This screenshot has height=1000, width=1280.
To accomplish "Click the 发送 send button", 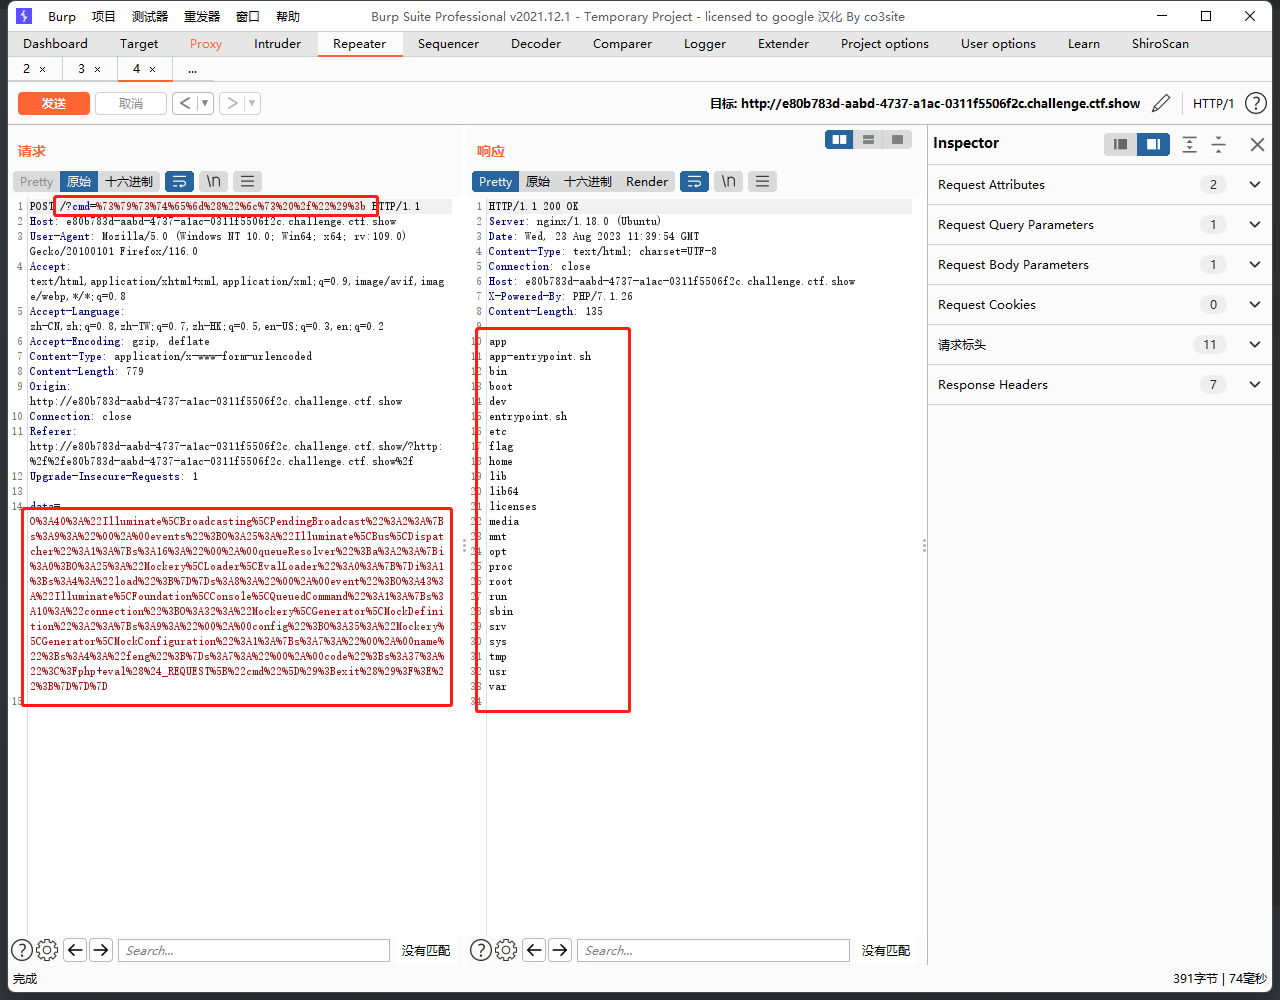I will click(x=54, y=103).
